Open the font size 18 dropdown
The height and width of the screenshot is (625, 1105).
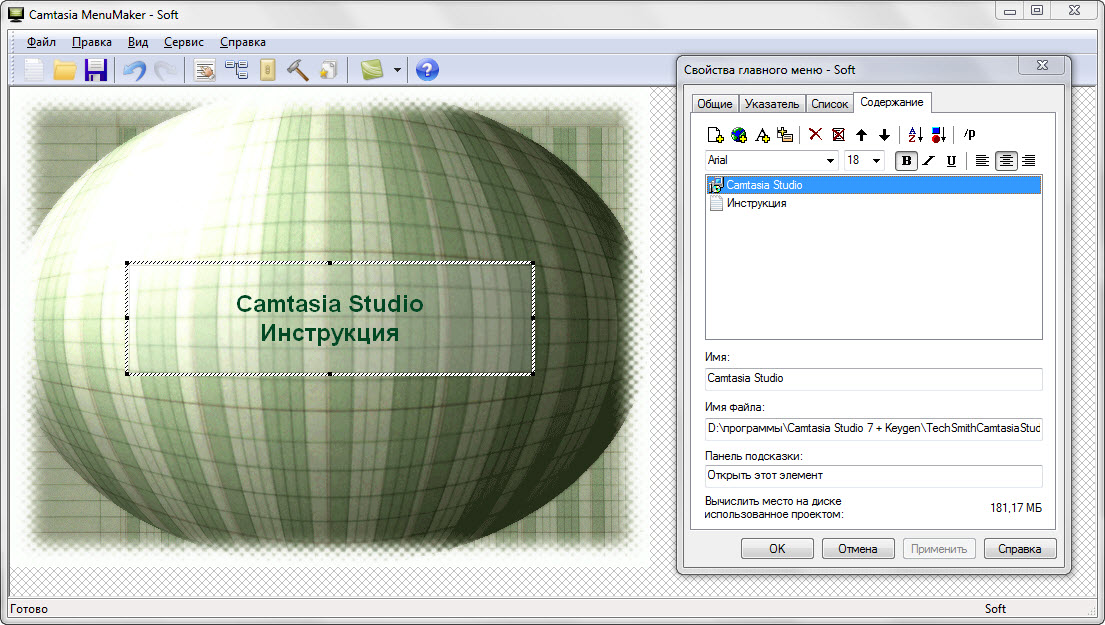tap(876, 161)
